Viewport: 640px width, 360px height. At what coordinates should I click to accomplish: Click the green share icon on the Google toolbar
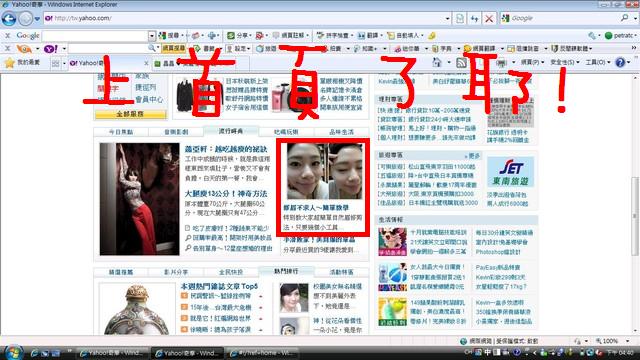point(231,36)
